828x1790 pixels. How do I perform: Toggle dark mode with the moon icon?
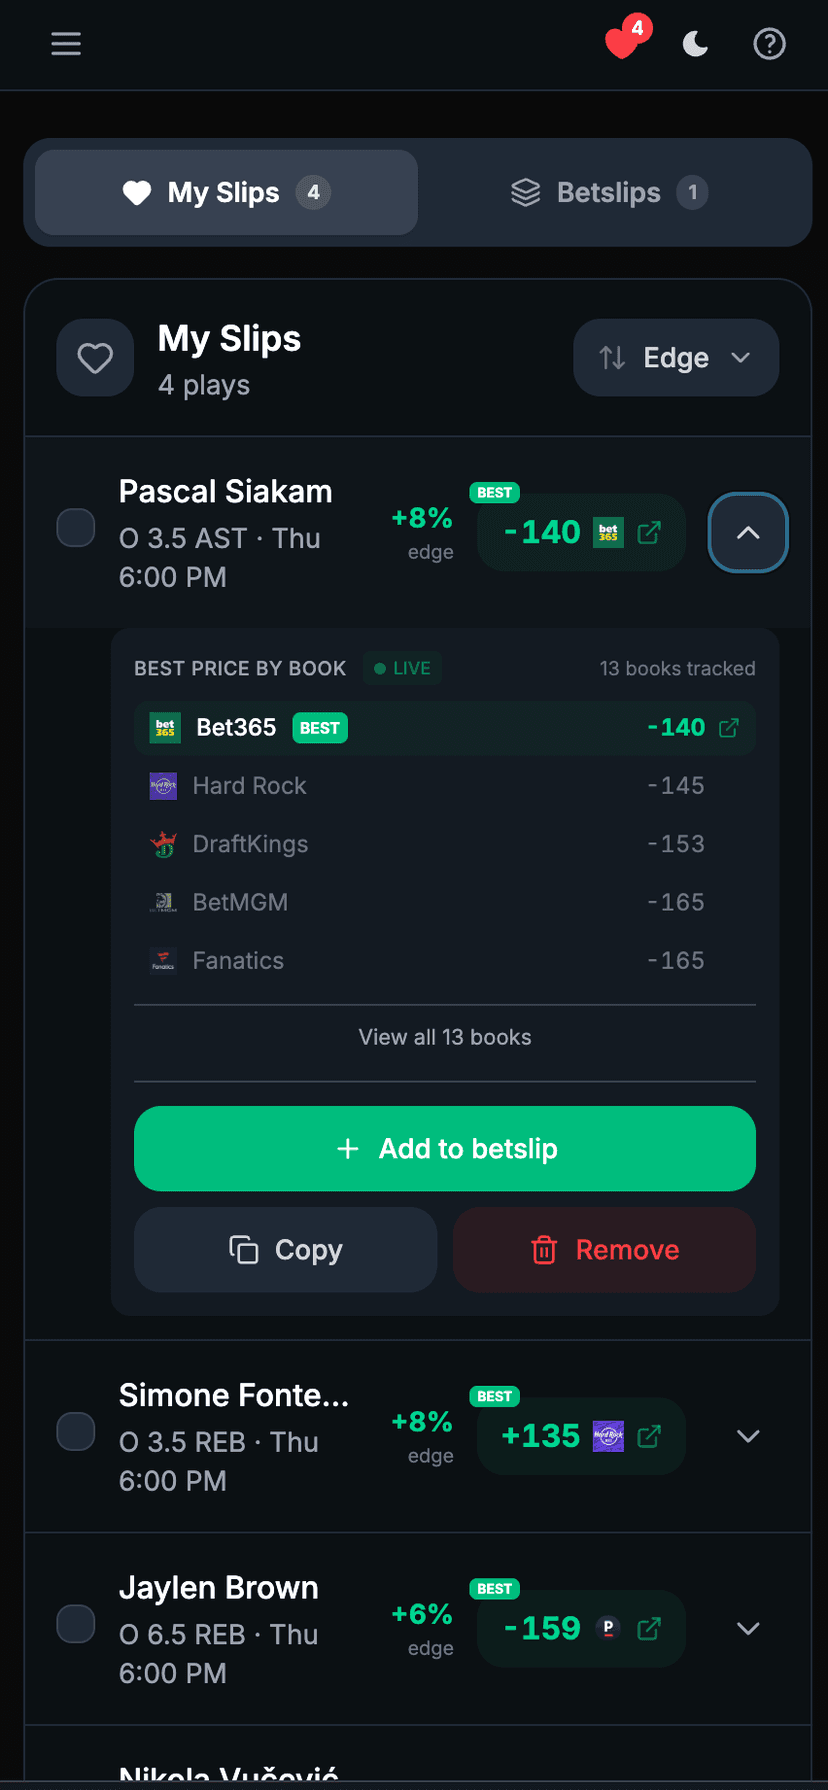[x=695, y=44]
